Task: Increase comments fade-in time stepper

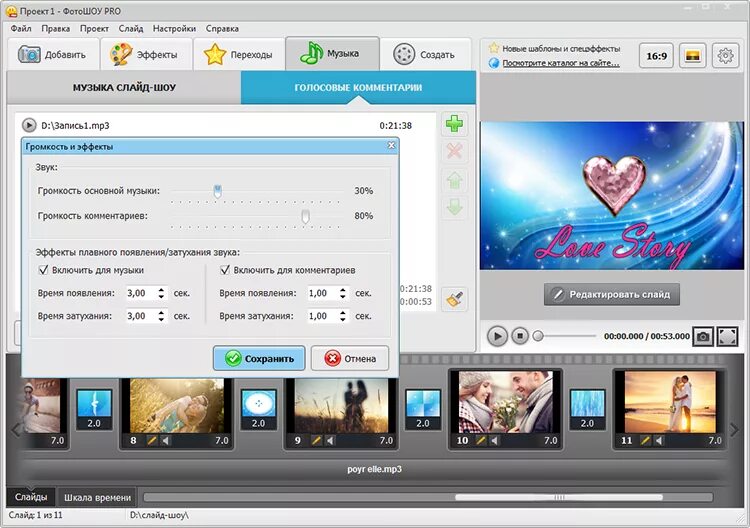Action: tap(342, 290)
